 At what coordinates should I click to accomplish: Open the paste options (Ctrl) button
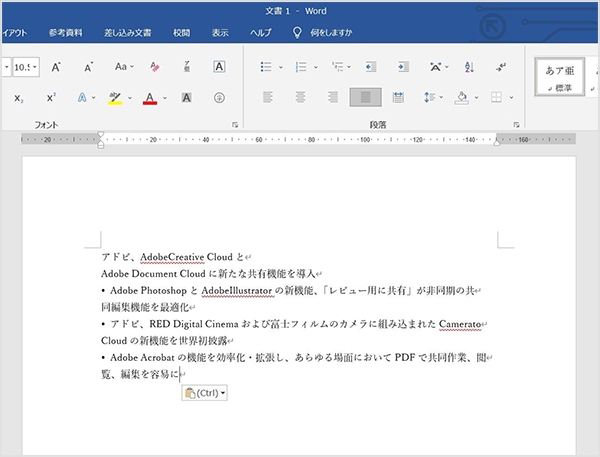point(204,393)
